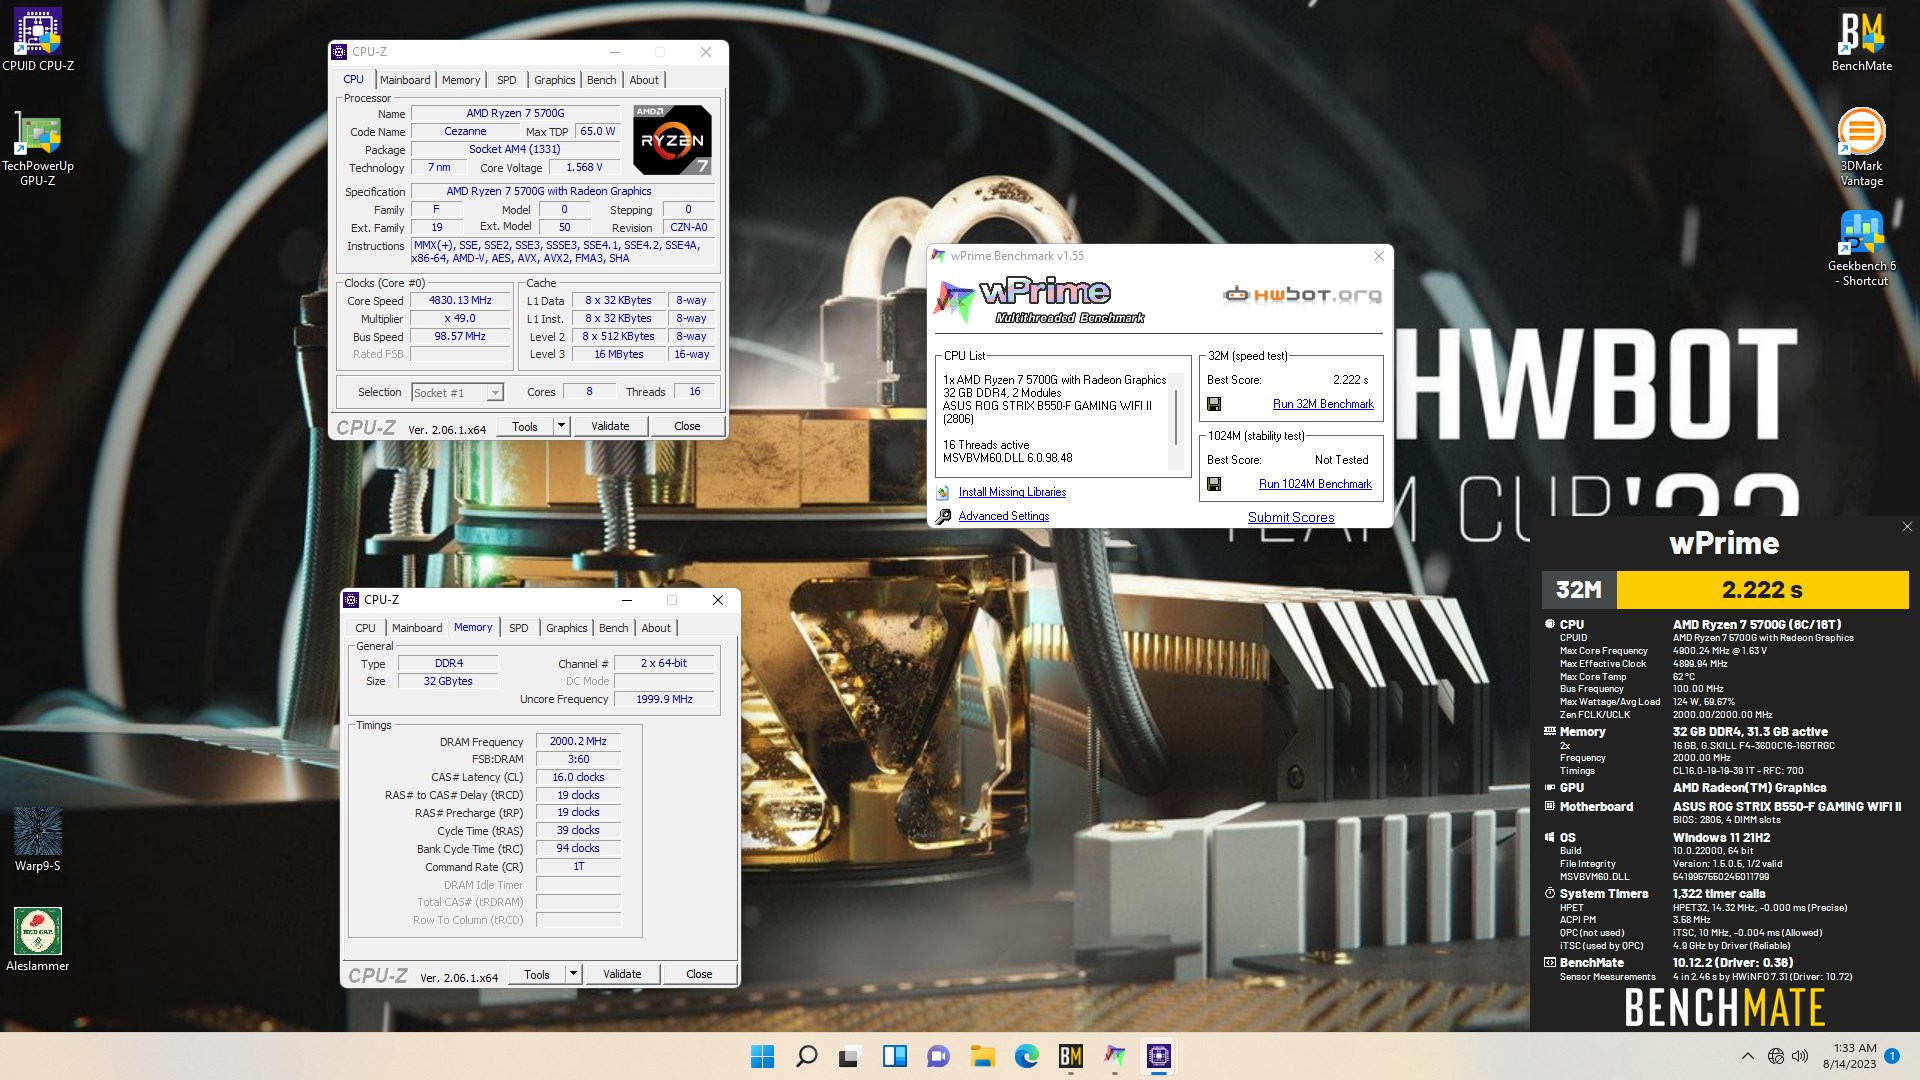Click the Install Missing Libraries icon

point(942,492)
